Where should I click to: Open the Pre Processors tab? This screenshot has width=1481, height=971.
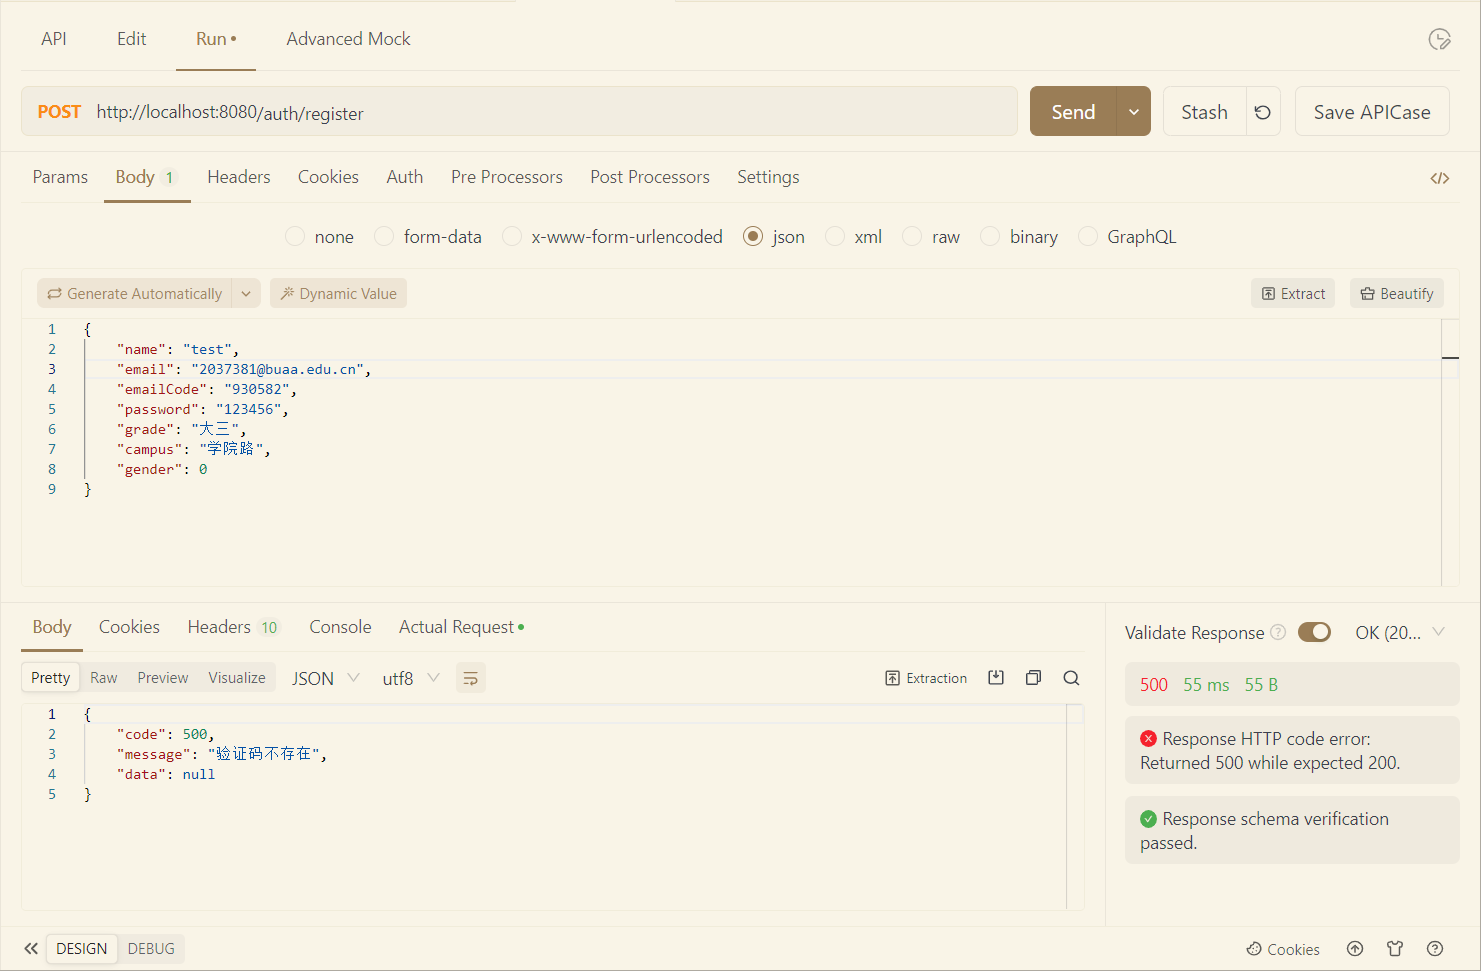tap(506, 176)
